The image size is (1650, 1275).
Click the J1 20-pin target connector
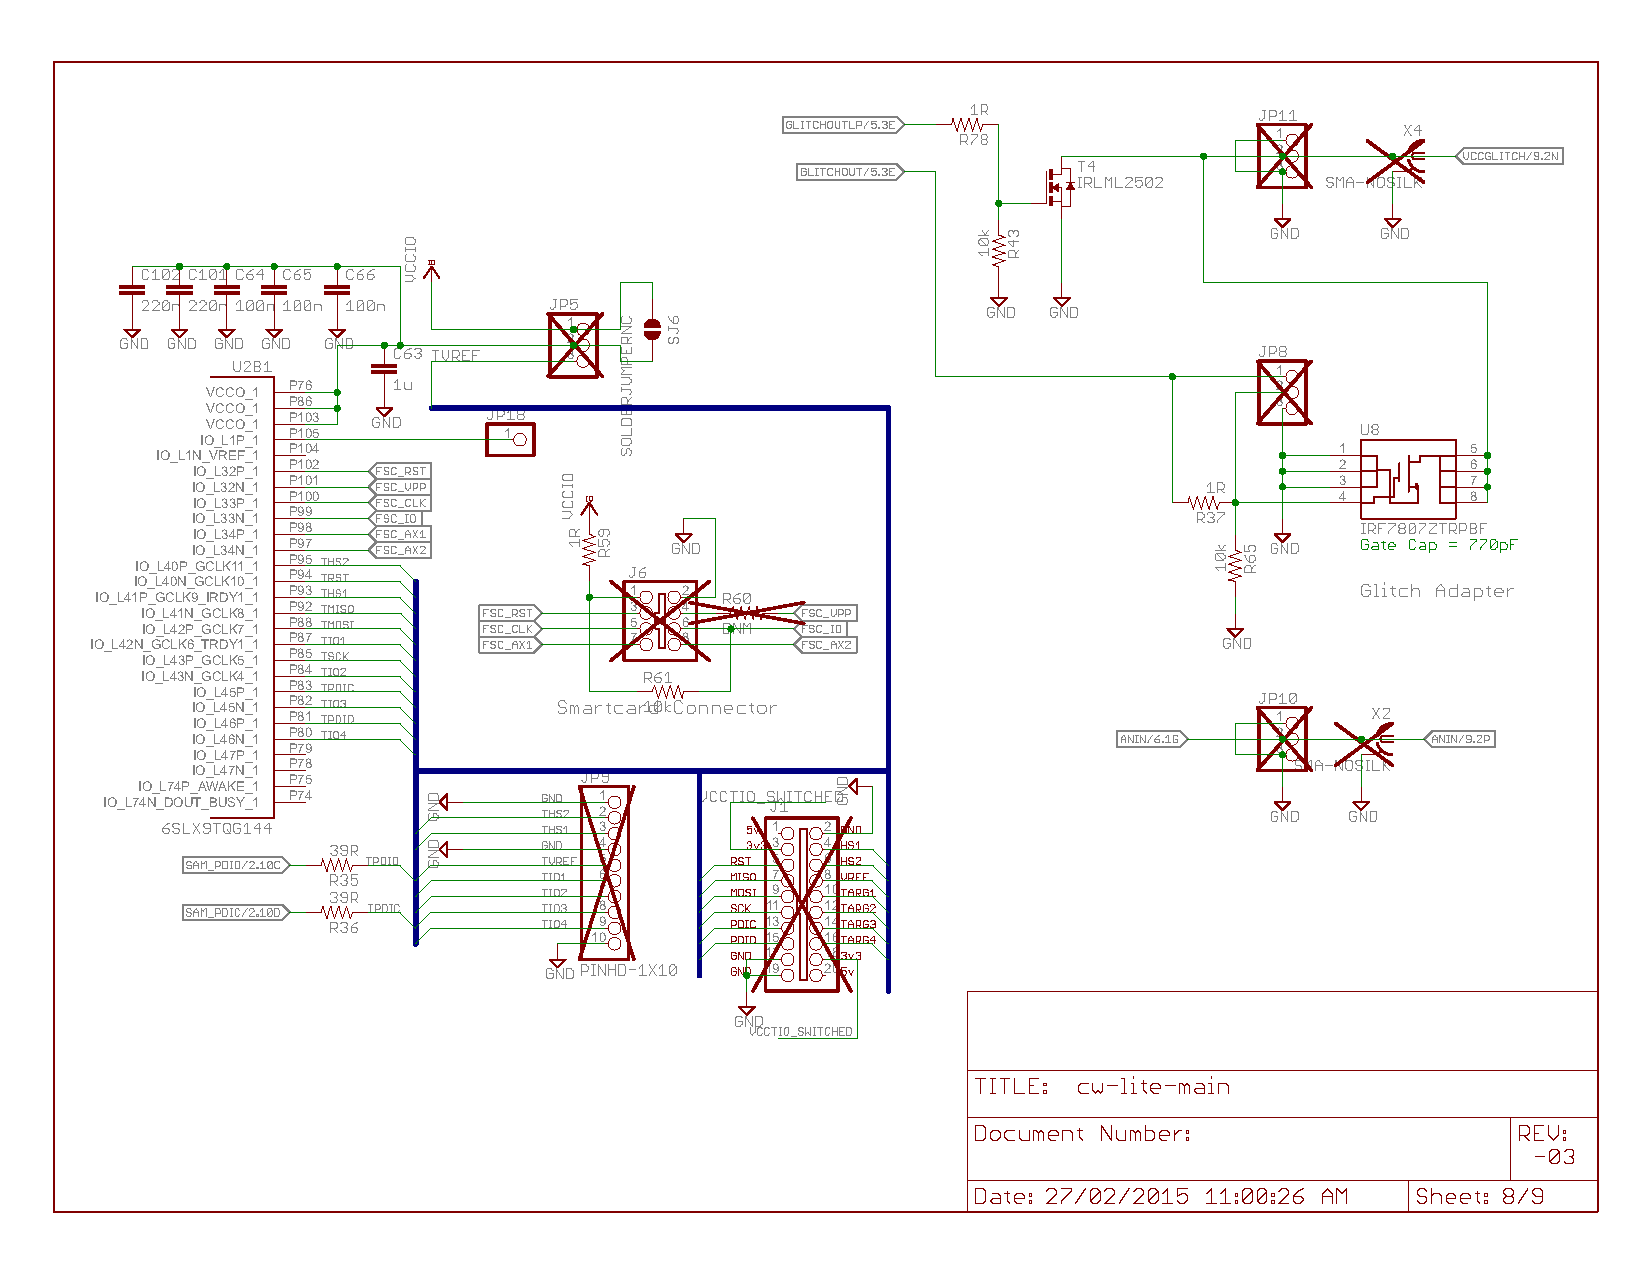pos(802,904)
